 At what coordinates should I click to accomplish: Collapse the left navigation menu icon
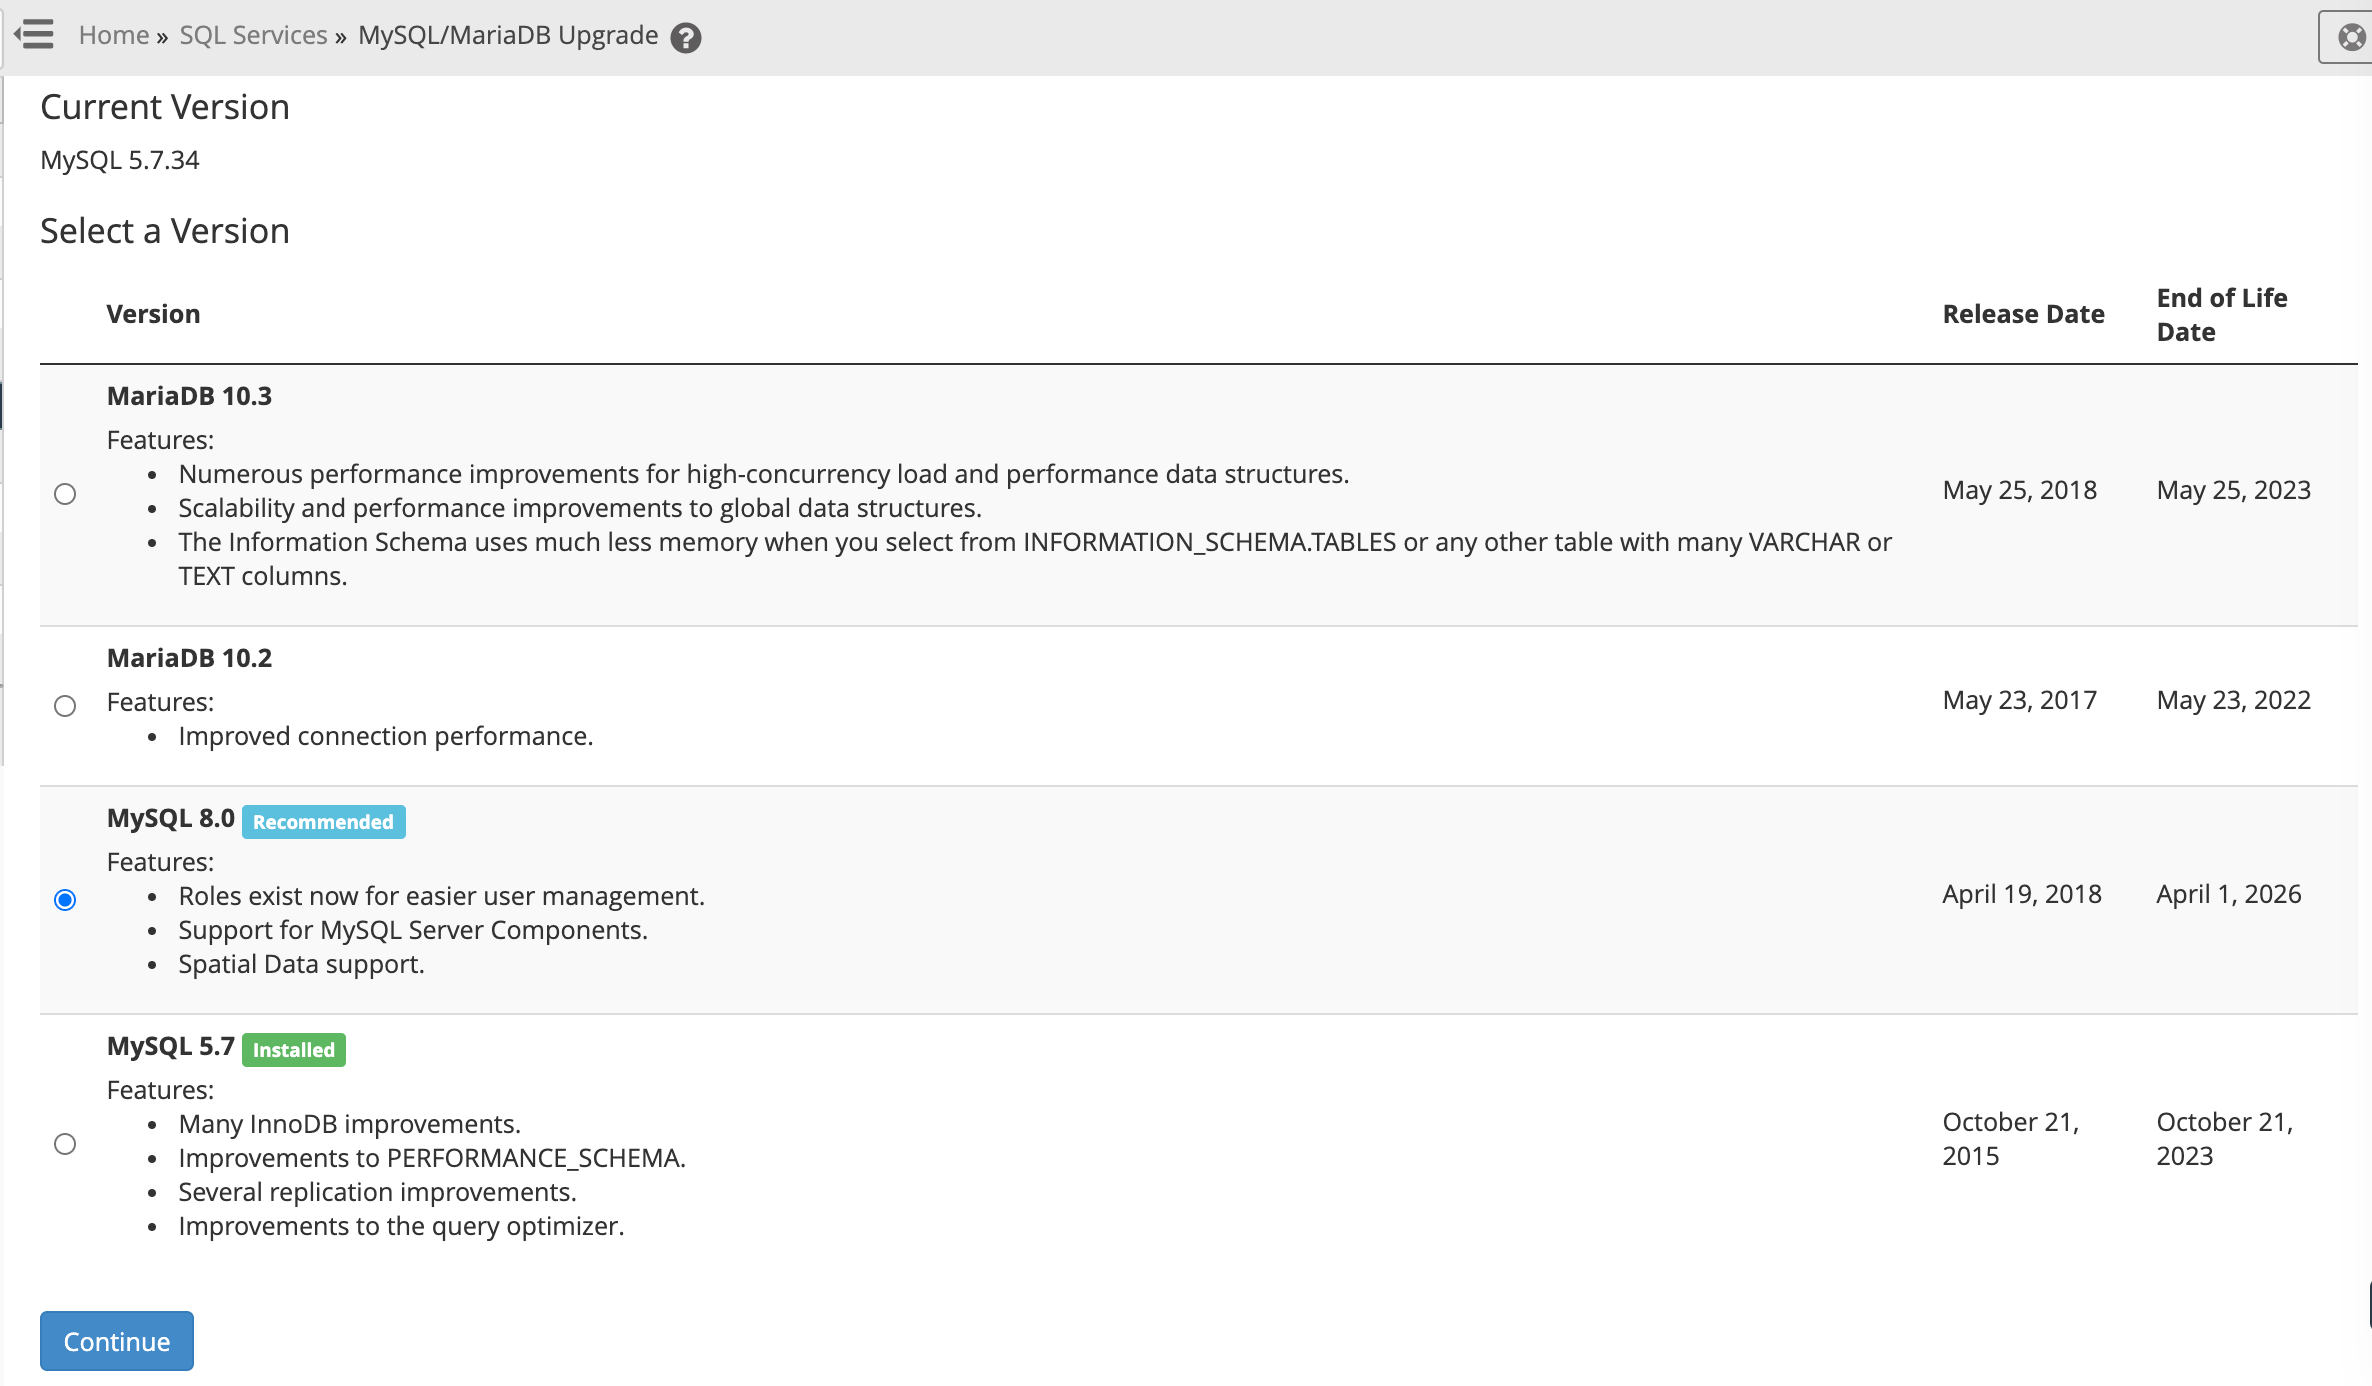tap(35, 35)
